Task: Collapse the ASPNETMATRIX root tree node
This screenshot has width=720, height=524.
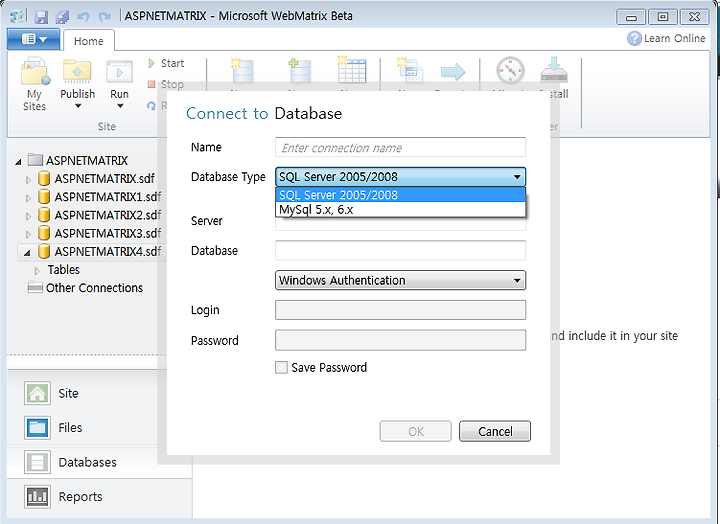Action: pyautogui.click(x=18, y=161)
